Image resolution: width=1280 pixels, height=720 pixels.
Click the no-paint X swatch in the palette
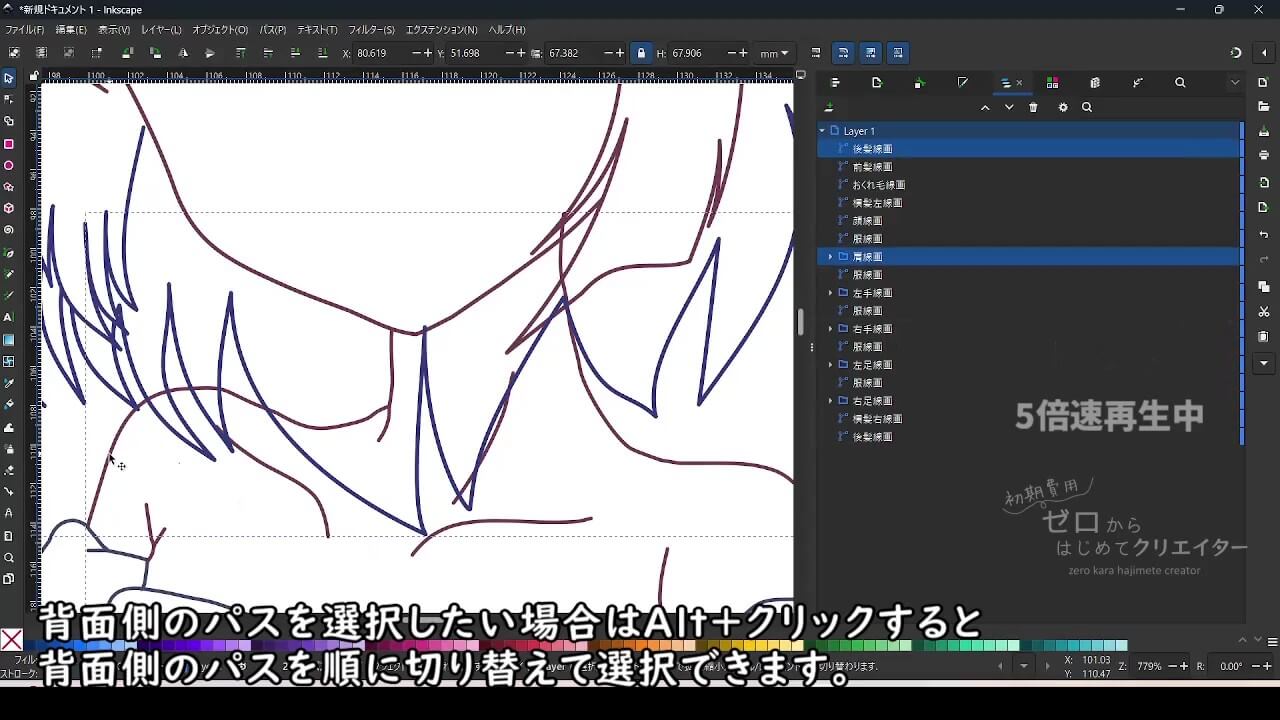tap(11, 640)
